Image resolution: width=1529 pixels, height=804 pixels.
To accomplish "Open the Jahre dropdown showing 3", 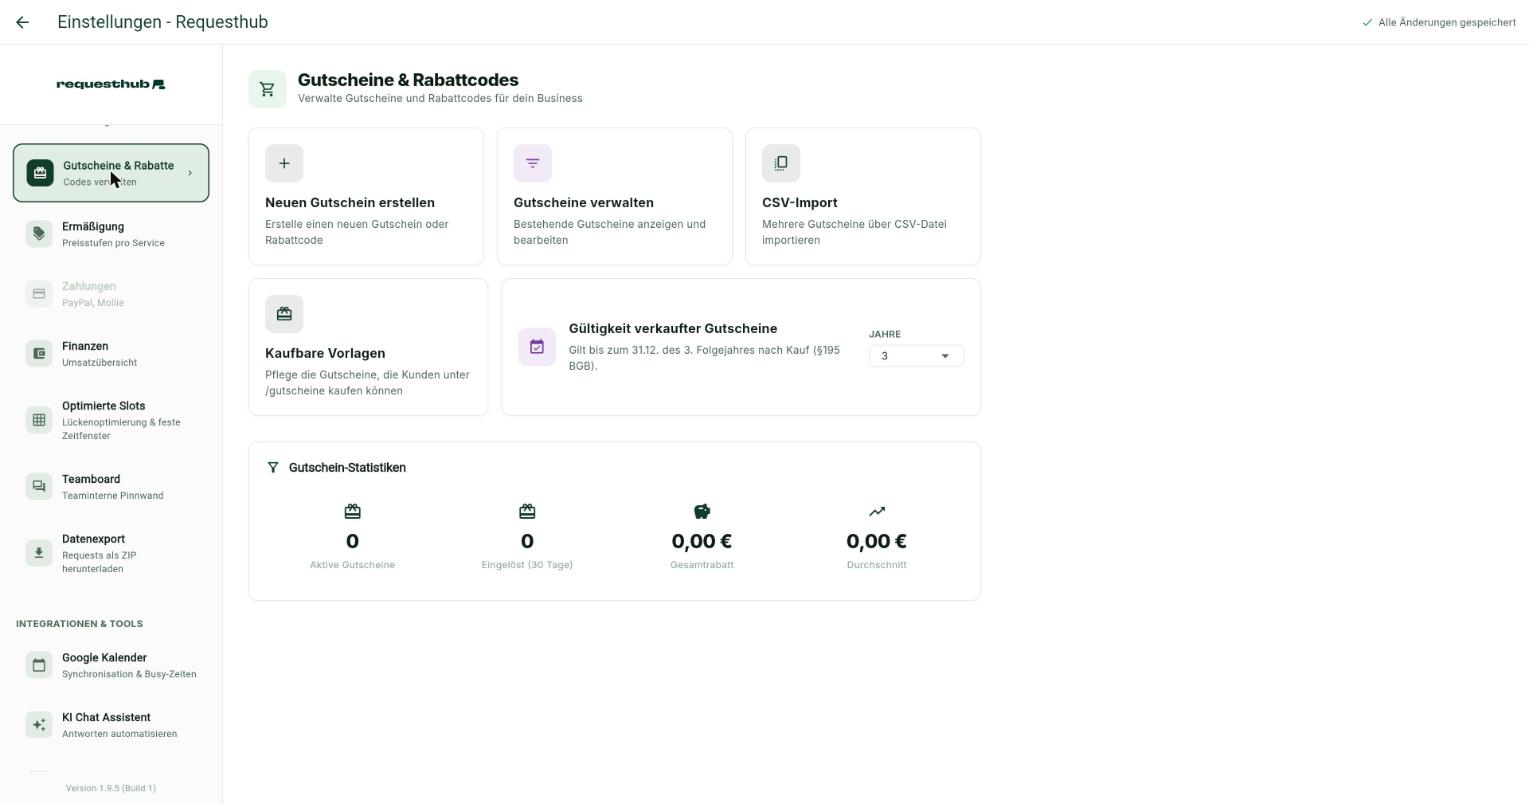I will click(916, 356).
